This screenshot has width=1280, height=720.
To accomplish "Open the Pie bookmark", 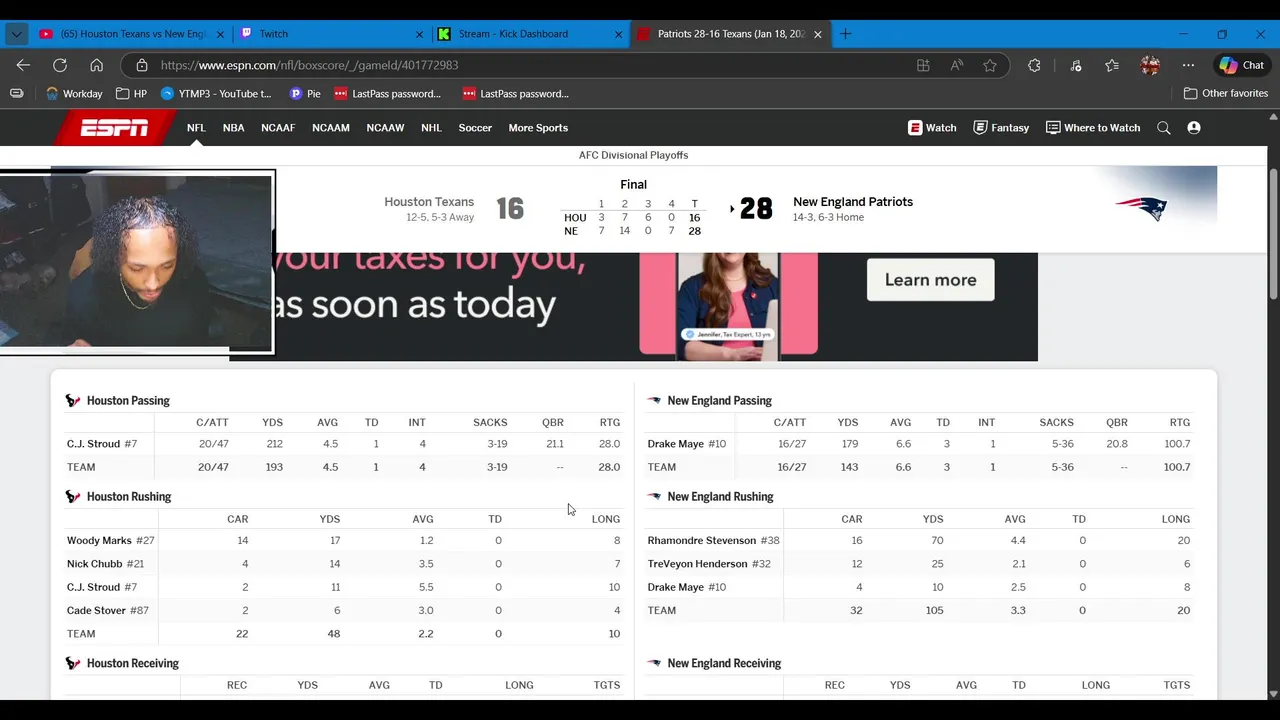I will point(305,93).
